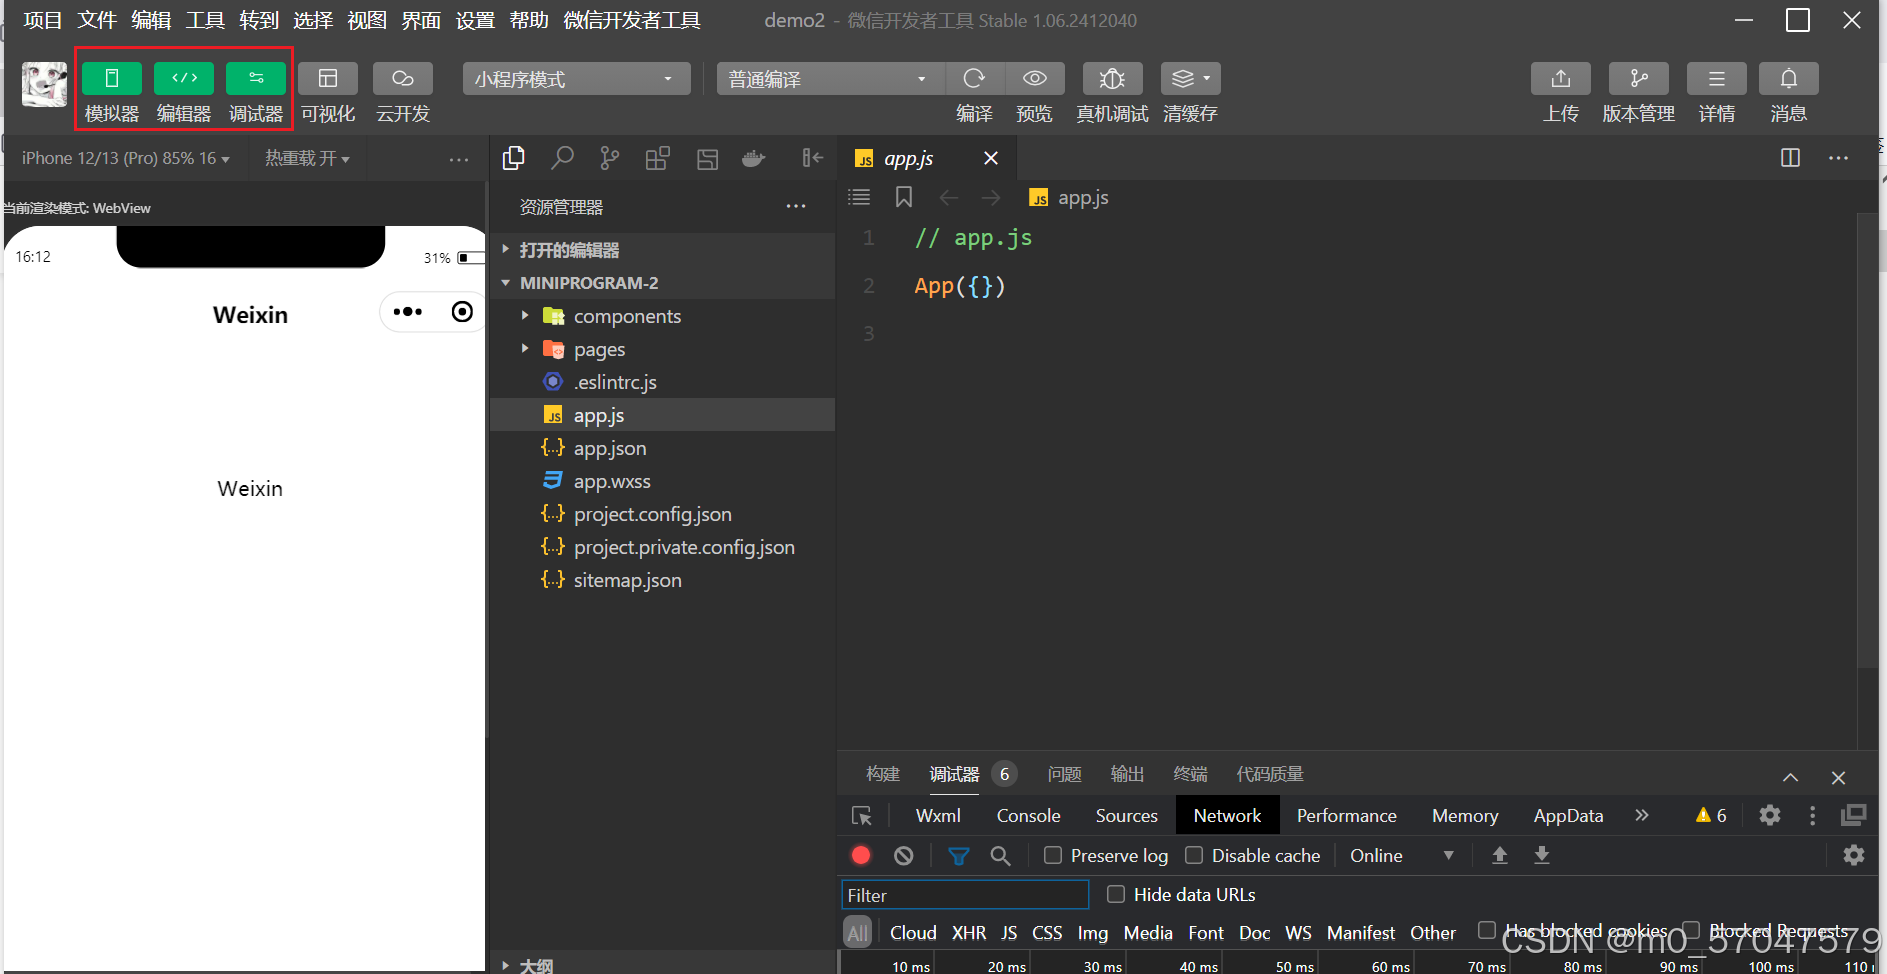Open 资源管理器 more options menu
The height and width of the screenshot is (974, 1887).
pyautogui.click(x=796, y=207)
